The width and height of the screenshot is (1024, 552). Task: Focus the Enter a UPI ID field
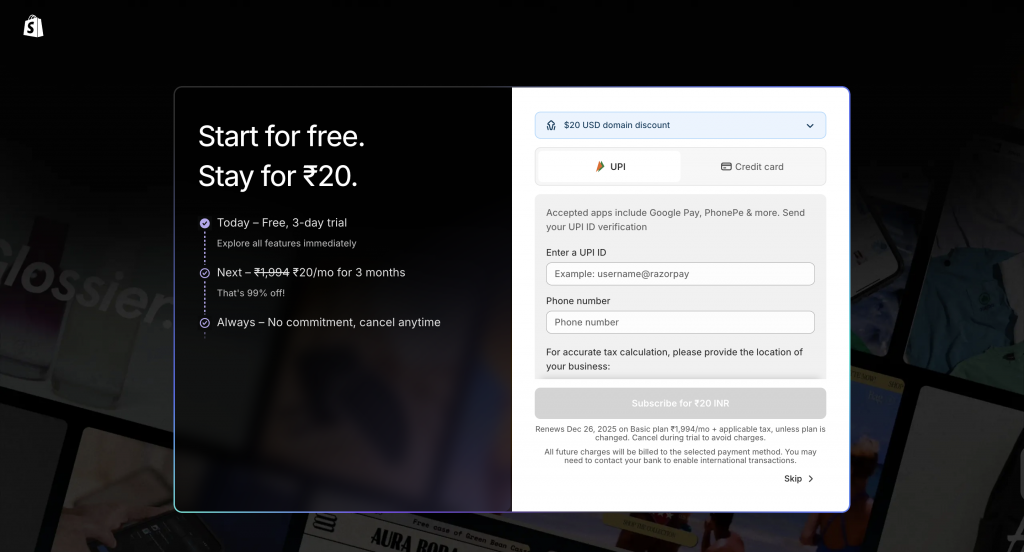[680, 274]
